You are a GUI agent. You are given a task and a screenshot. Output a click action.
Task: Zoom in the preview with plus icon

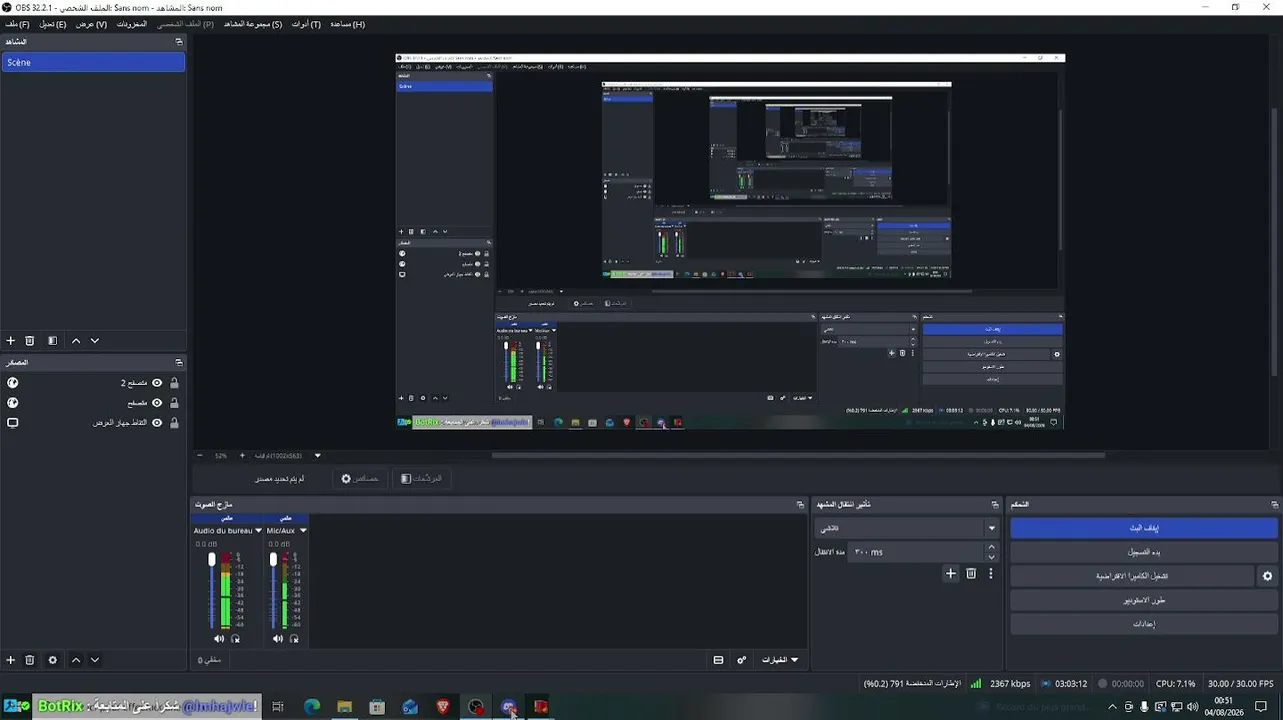[x=242, y=456]
